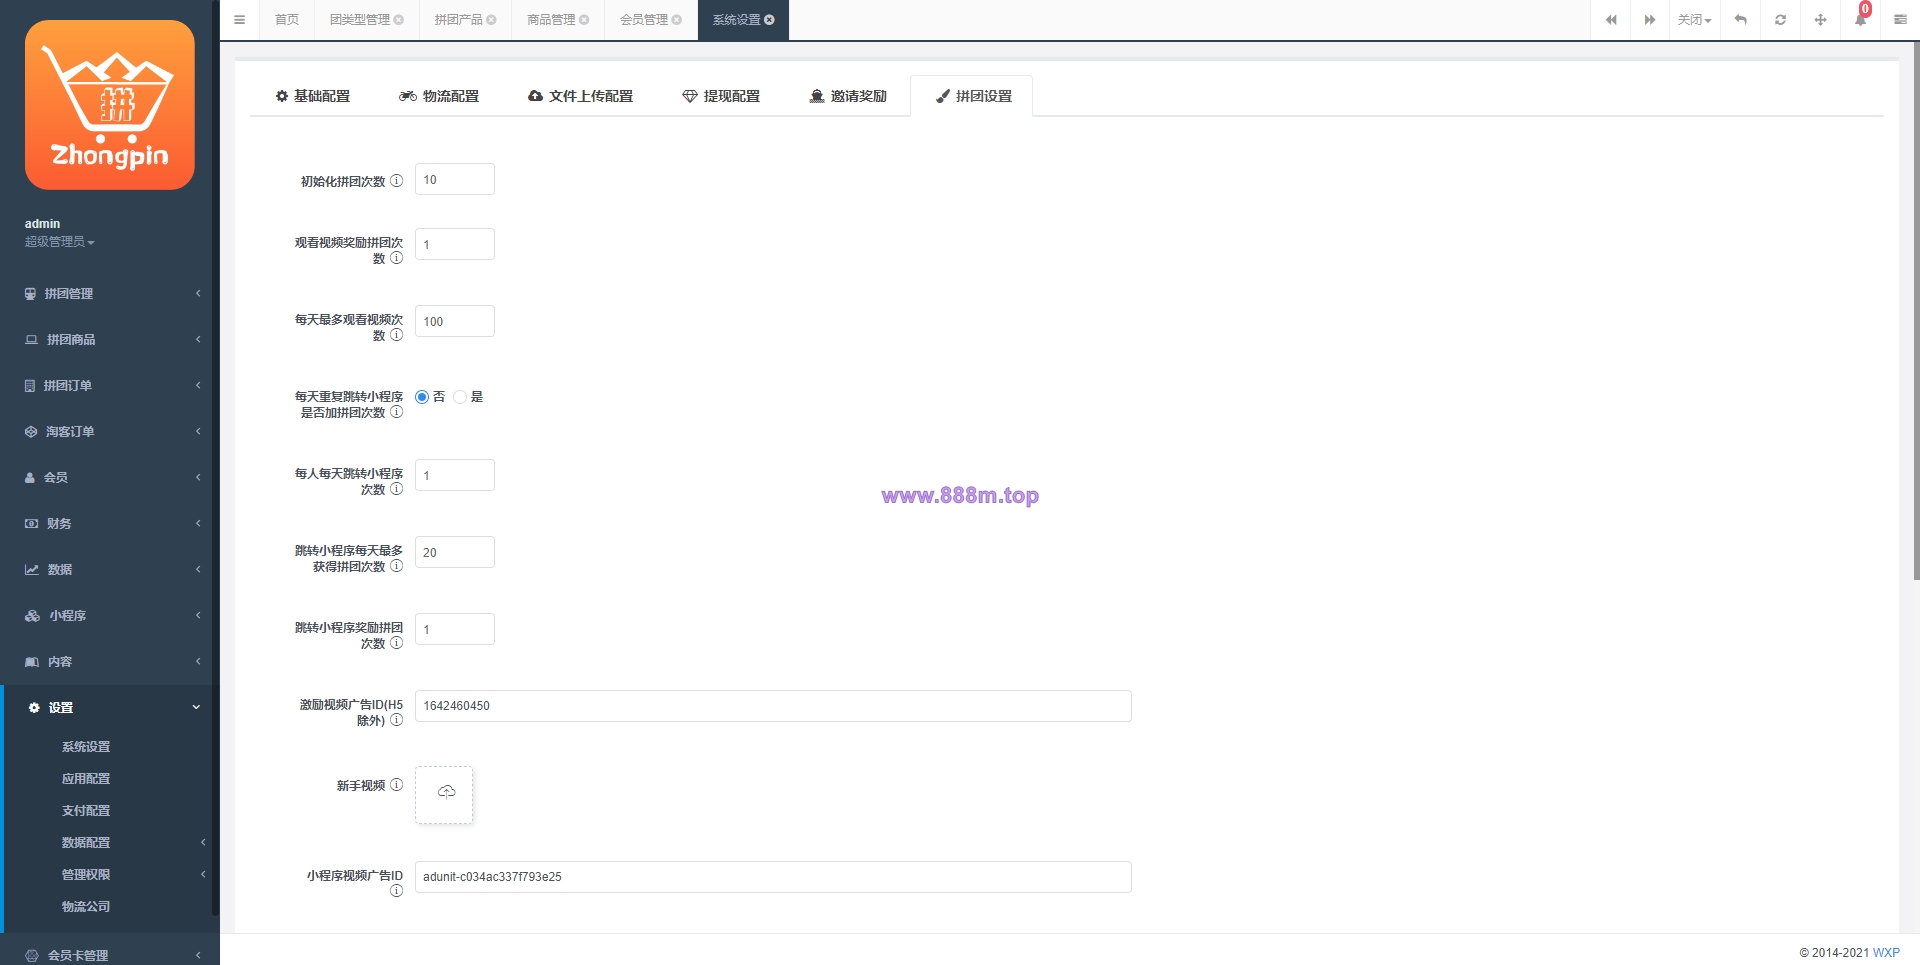Click the notification bell icon

1860,20
